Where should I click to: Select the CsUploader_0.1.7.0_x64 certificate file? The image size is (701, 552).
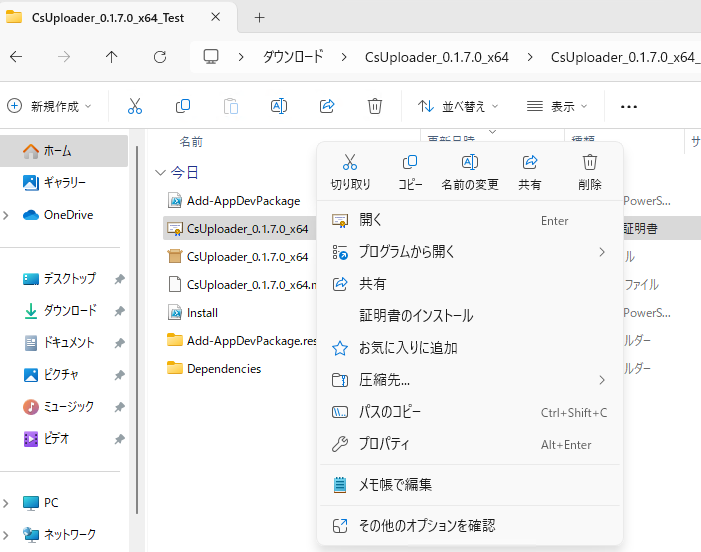tap(241, 229)
